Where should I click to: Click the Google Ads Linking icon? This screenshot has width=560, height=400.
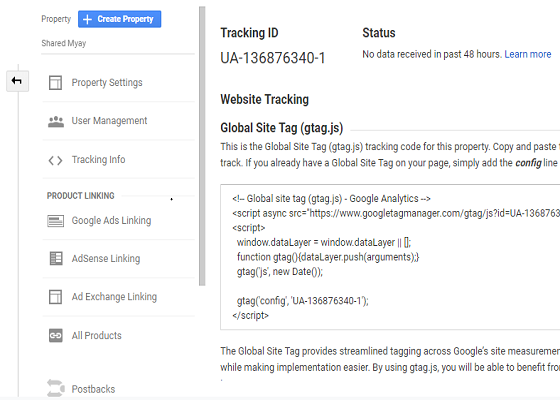(x=55, y=221)
